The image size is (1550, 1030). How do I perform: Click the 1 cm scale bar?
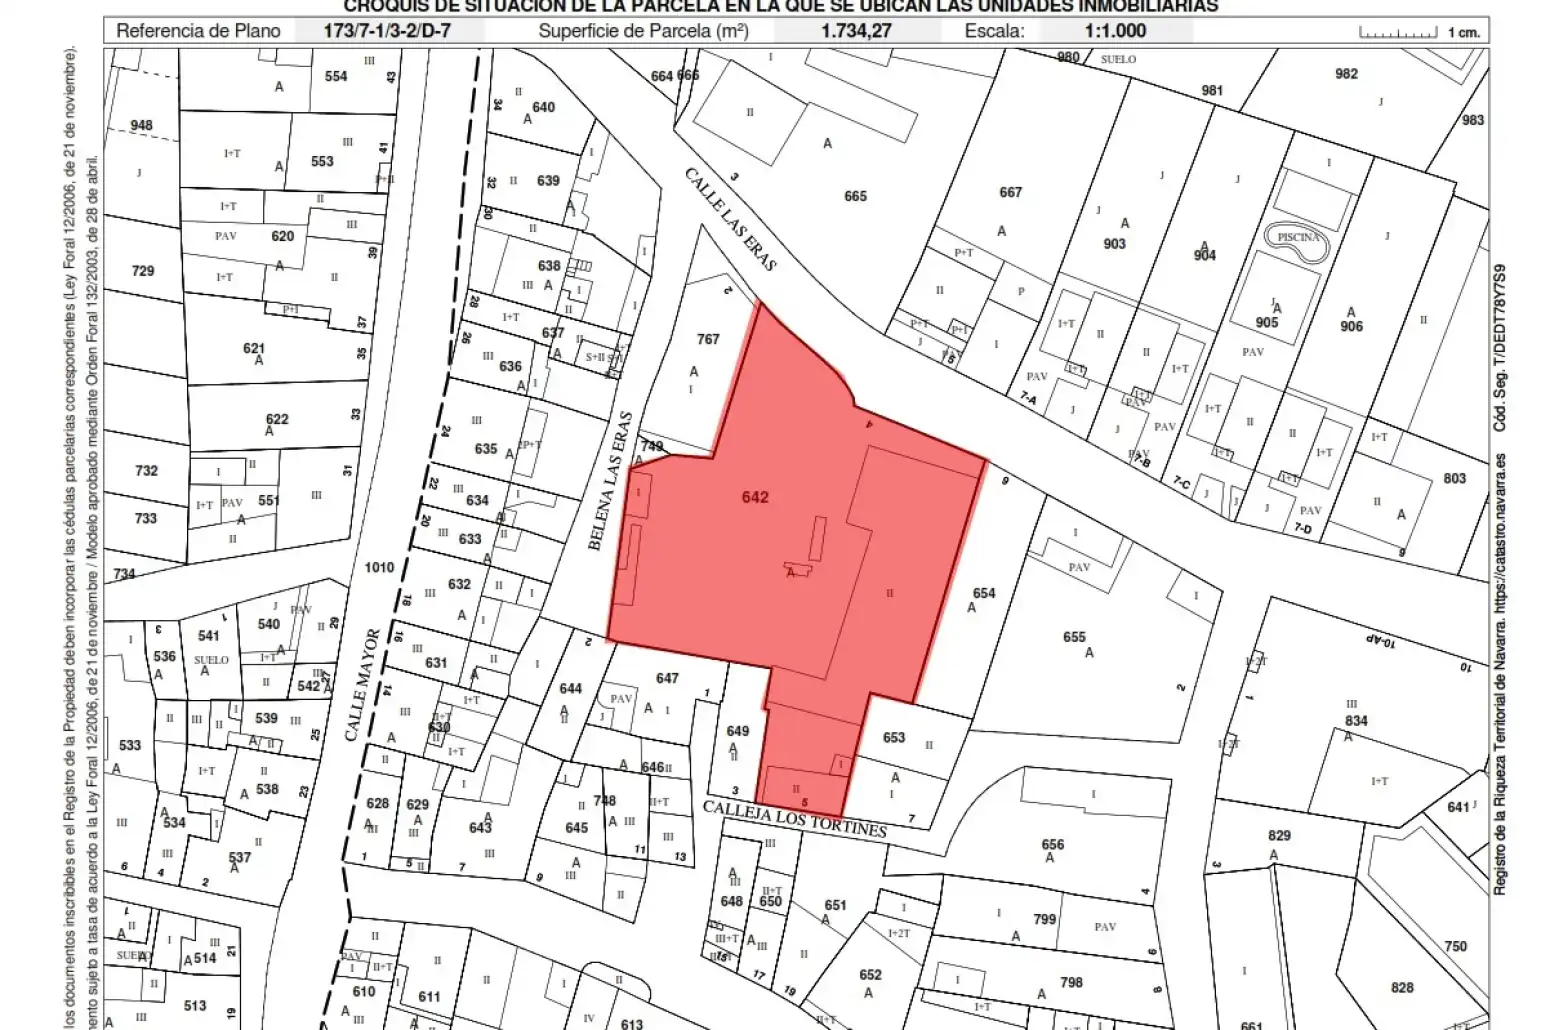click(x=1398, y=32)
